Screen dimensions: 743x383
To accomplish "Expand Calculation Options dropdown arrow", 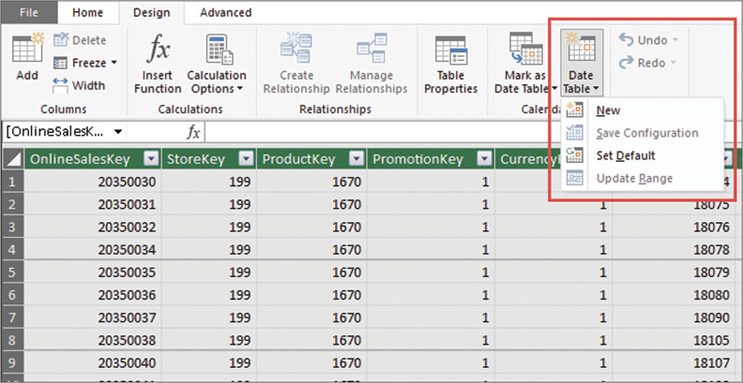I will [x=239, y=89].
